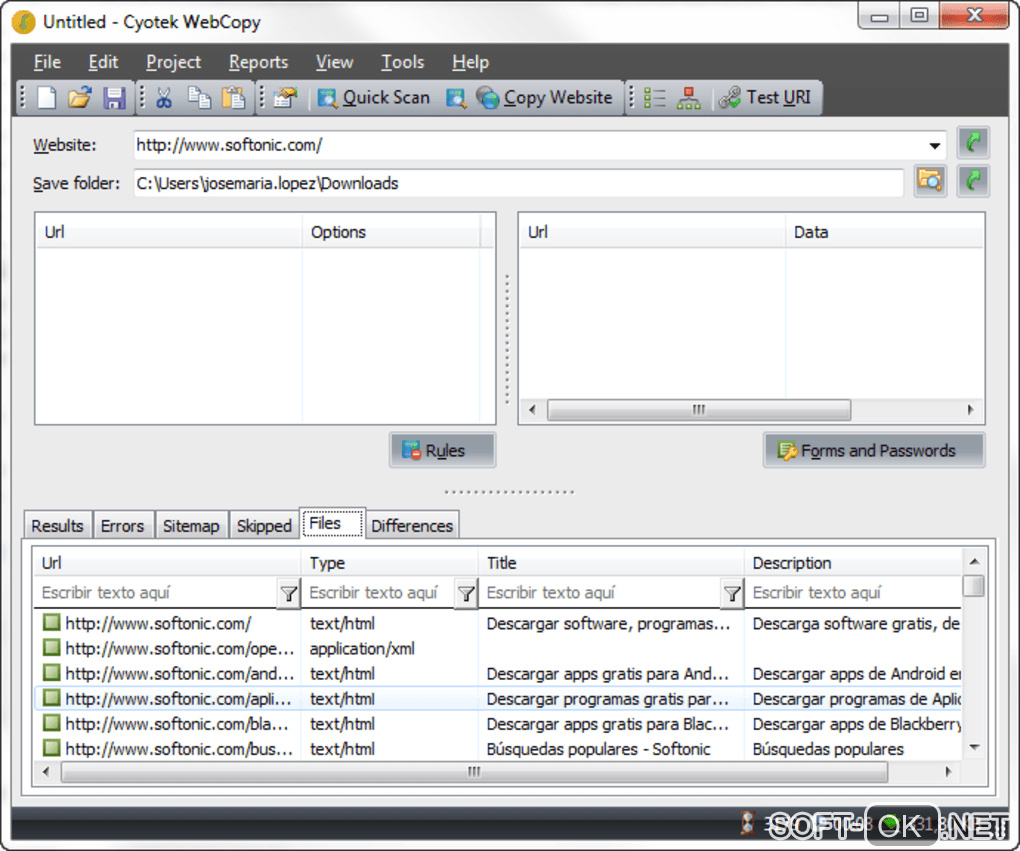Open the Edit menu

[x=103, y=62]
